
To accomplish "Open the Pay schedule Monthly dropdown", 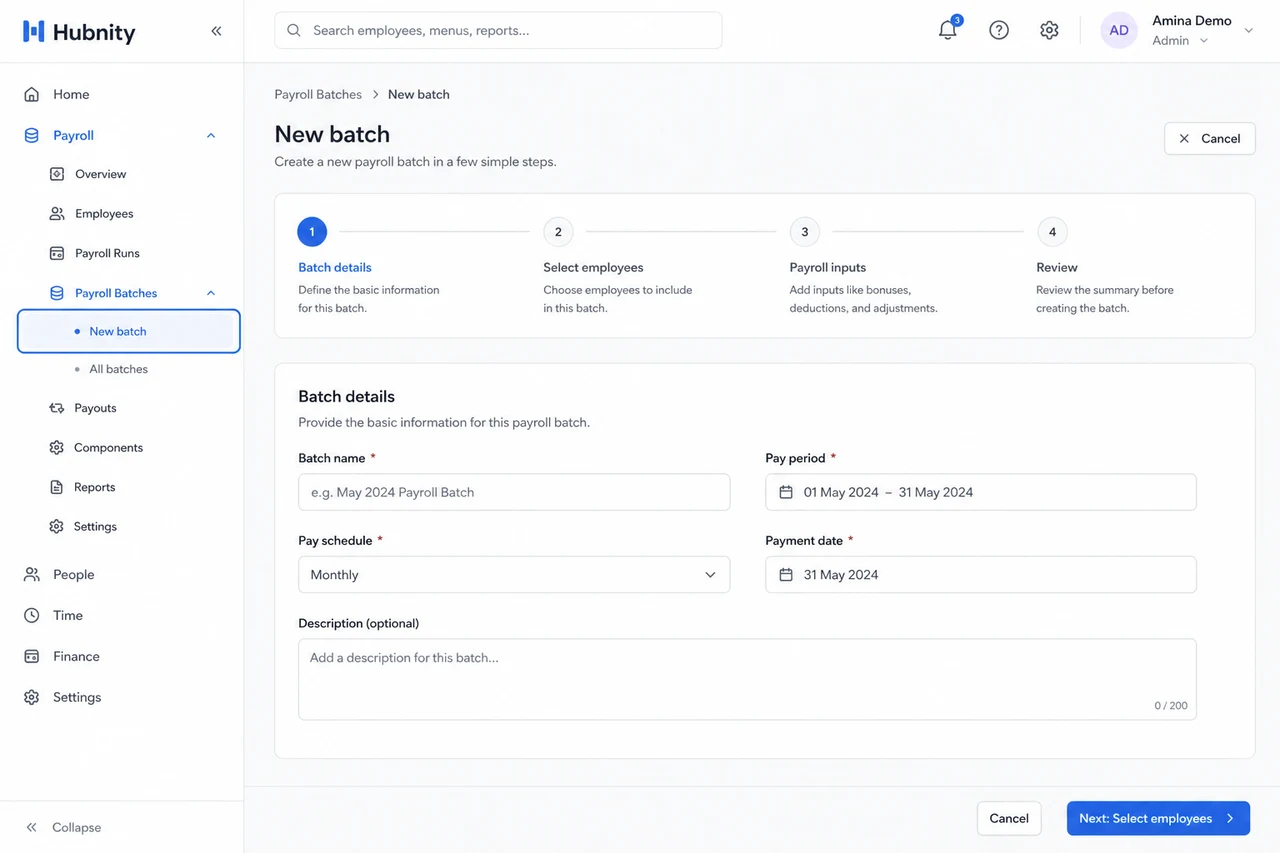I will pyautogui.click(x=514, y=575).
